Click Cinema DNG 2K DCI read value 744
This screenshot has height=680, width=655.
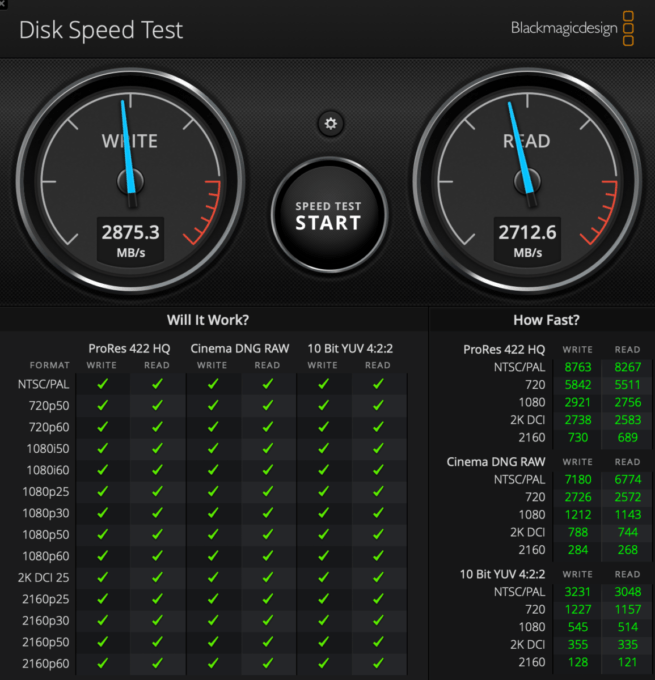pos(628,532)
